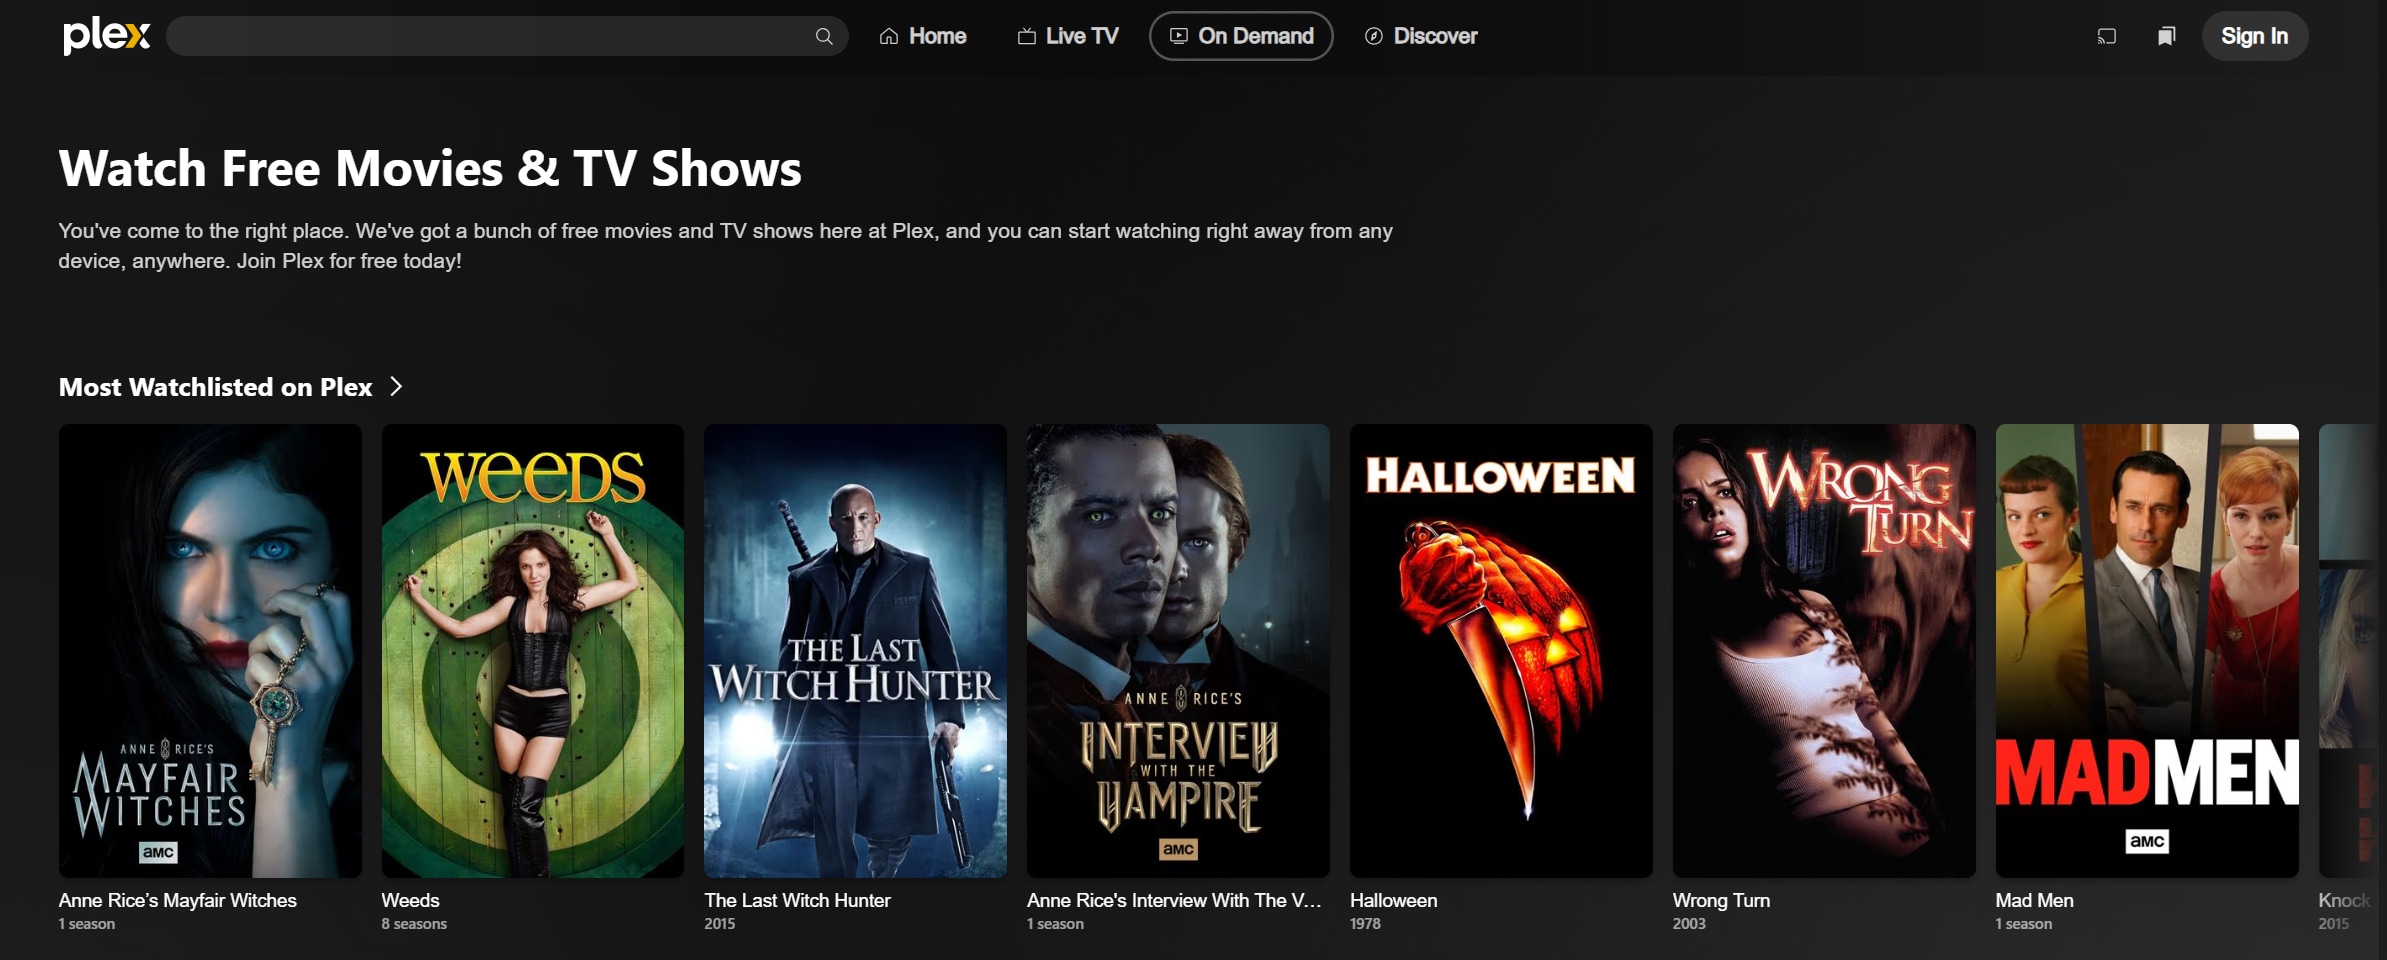Screen dimensions: 2387x960
Task: Click the search magnifier icon
Action: [823, 36]
